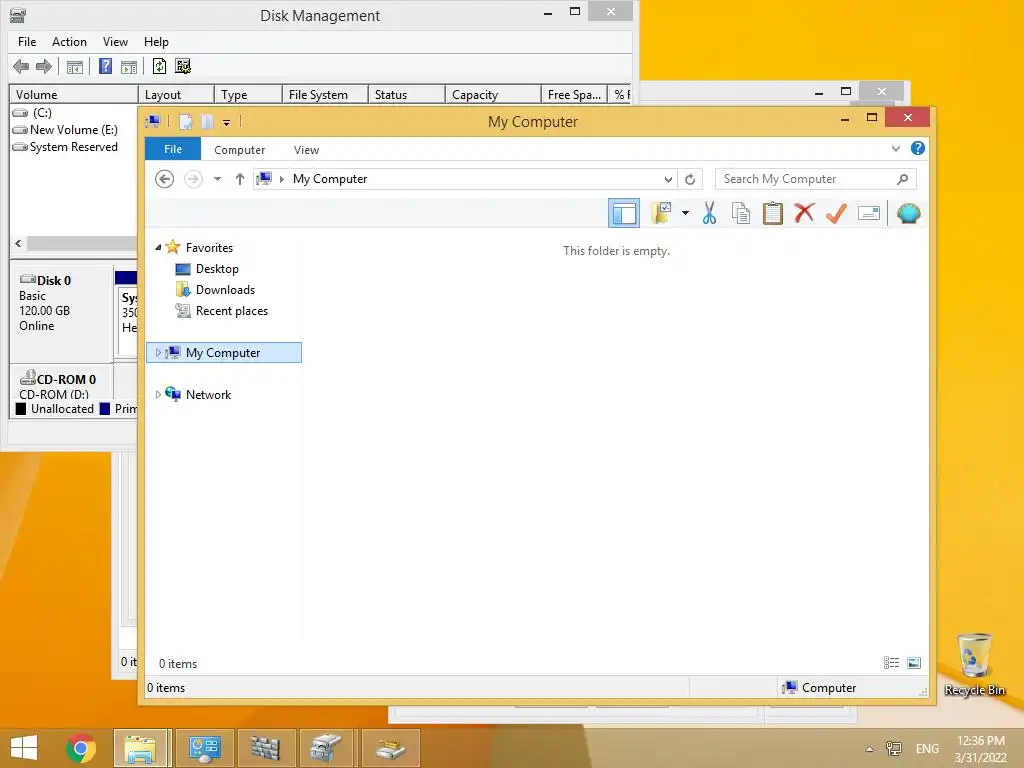Open View ribbon tab in My Computer

tap(306, 150)
